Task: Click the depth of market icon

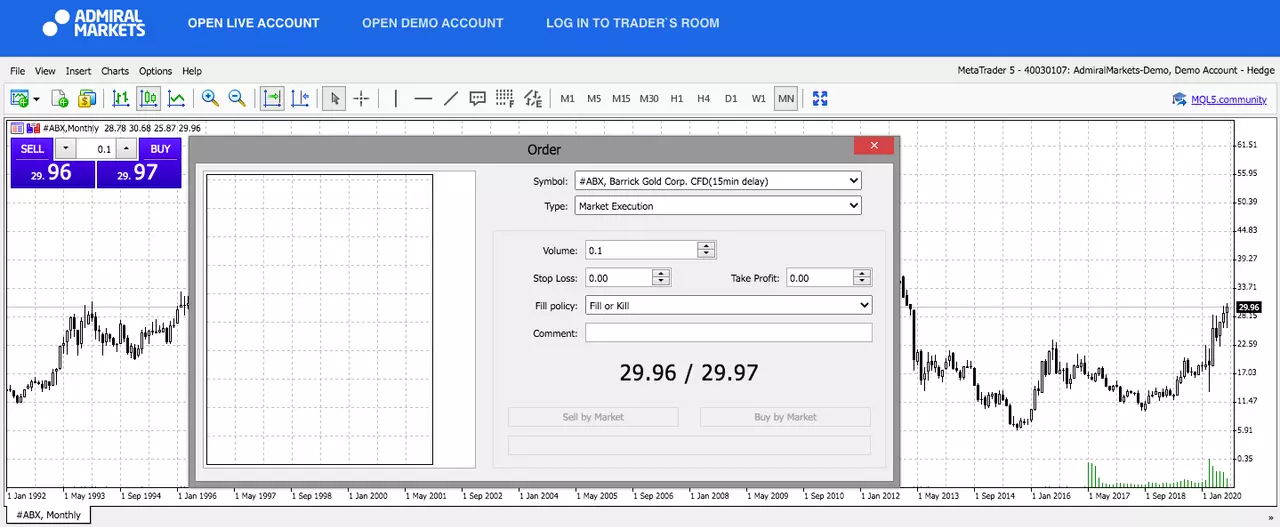Action: pyautogui.click(x=33, y=128)
